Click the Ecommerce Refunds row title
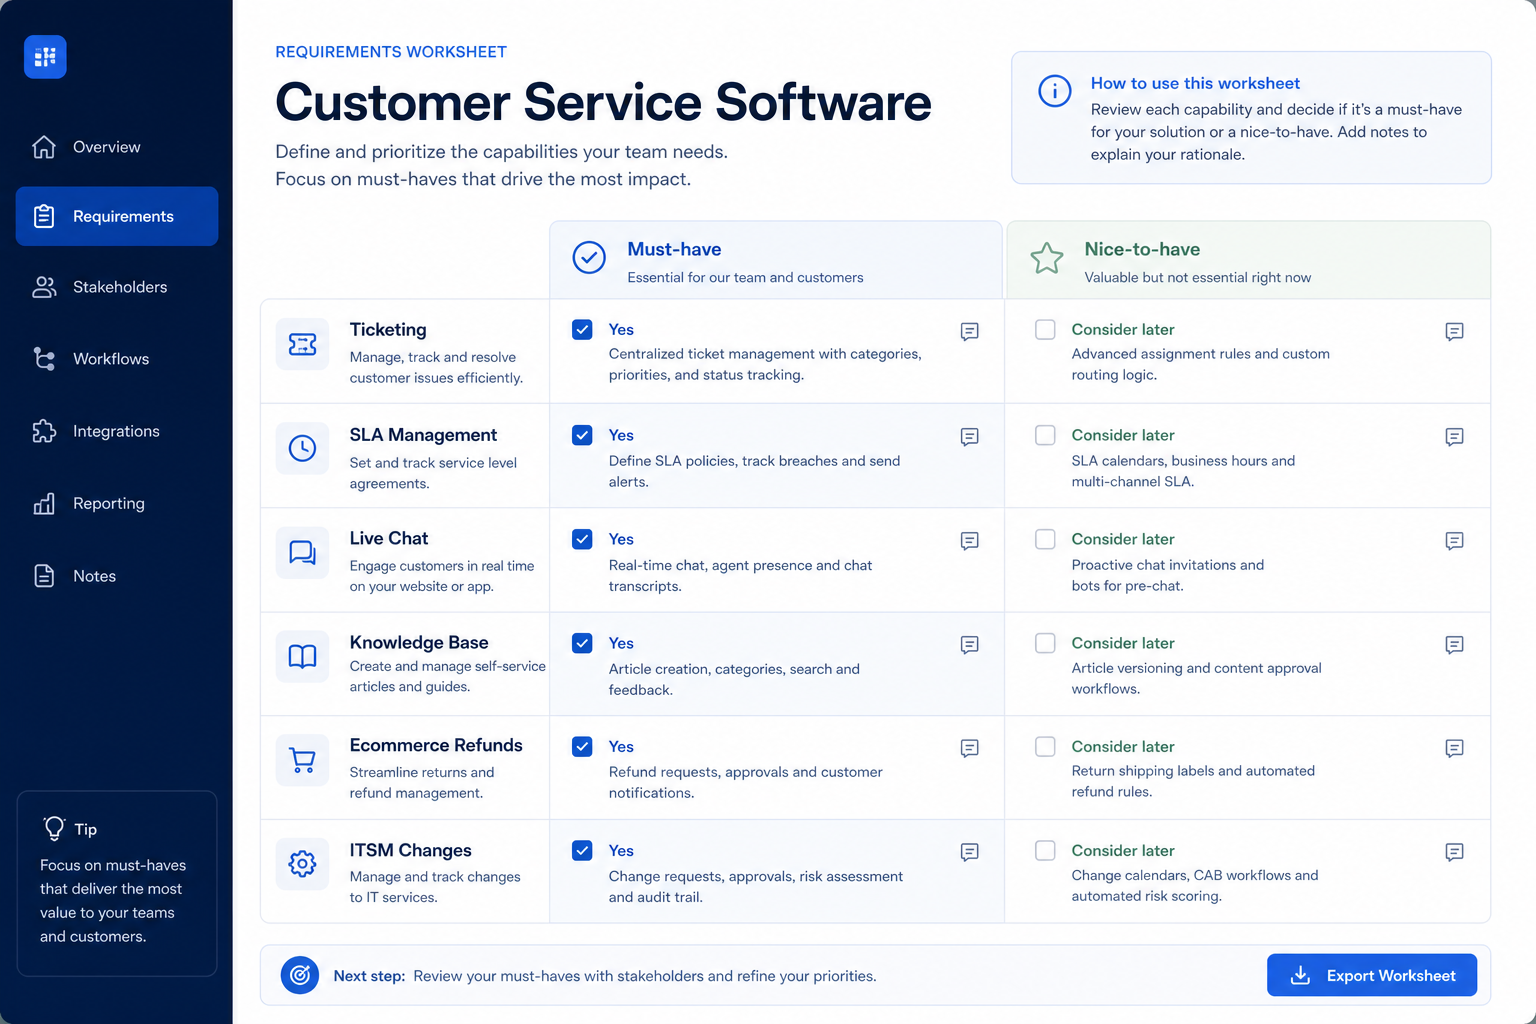Screen dimensions: 1536x1024 tap(436, 745)
